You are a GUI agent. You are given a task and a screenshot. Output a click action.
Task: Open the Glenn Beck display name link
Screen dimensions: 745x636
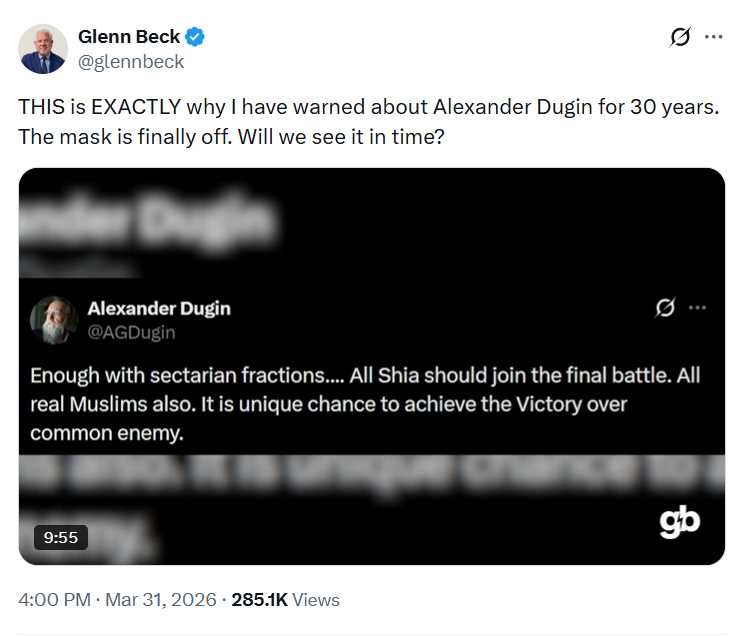129,37
